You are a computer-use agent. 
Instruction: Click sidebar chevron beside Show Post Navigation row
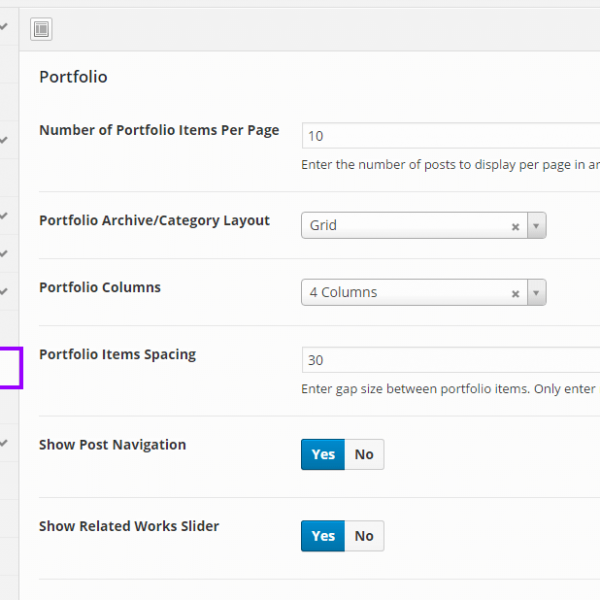pos(5,441)
